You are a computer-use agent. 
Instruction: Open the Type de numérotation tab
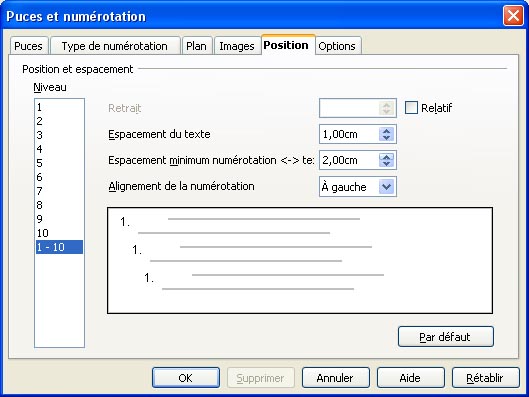(115, 46)
